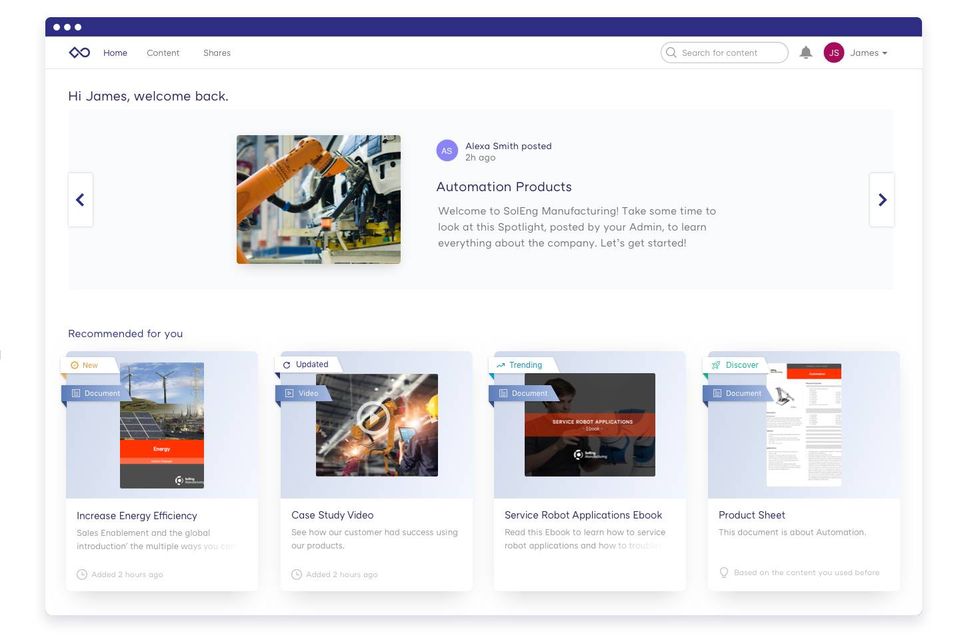The height and width of the screenshot is (637, 960).
Task: Click the '2h ago' timestamp
Action: tap(480, 157)
